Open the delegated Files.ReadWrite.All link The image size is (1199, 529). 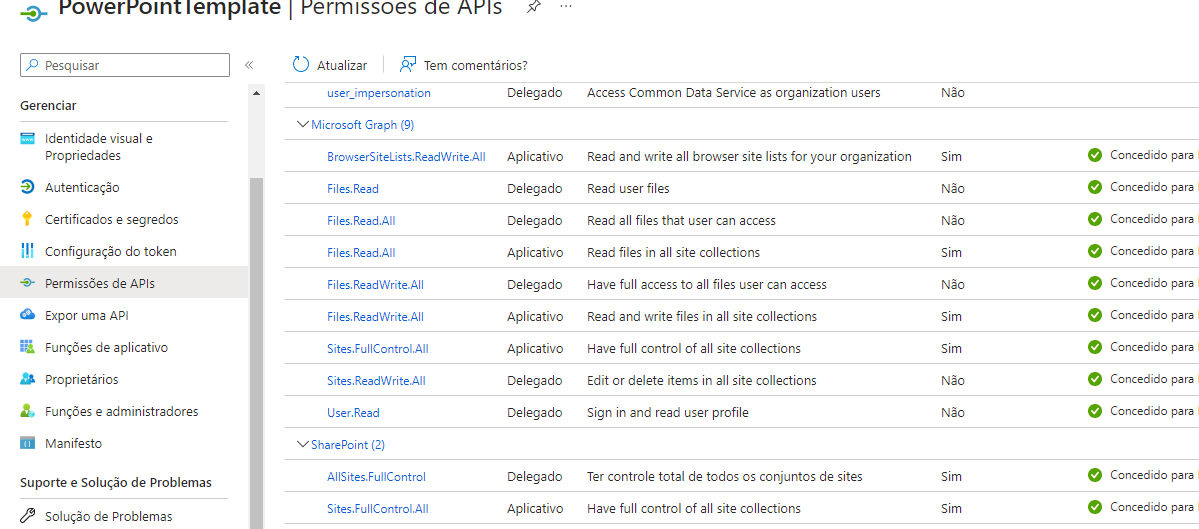(x=375, y=285)
